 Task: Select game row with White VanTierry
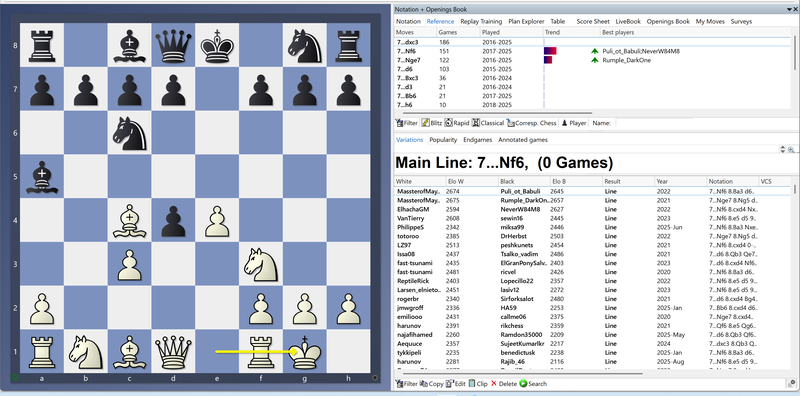(x=594, y=218)
